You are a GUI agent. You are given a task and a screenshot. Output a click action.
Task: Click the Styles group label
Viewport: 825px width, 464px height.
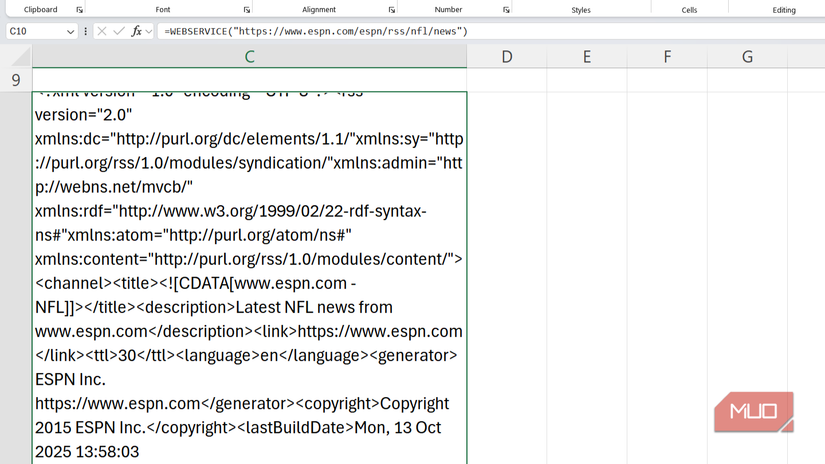pyautogui.click(x=581, y=10)
